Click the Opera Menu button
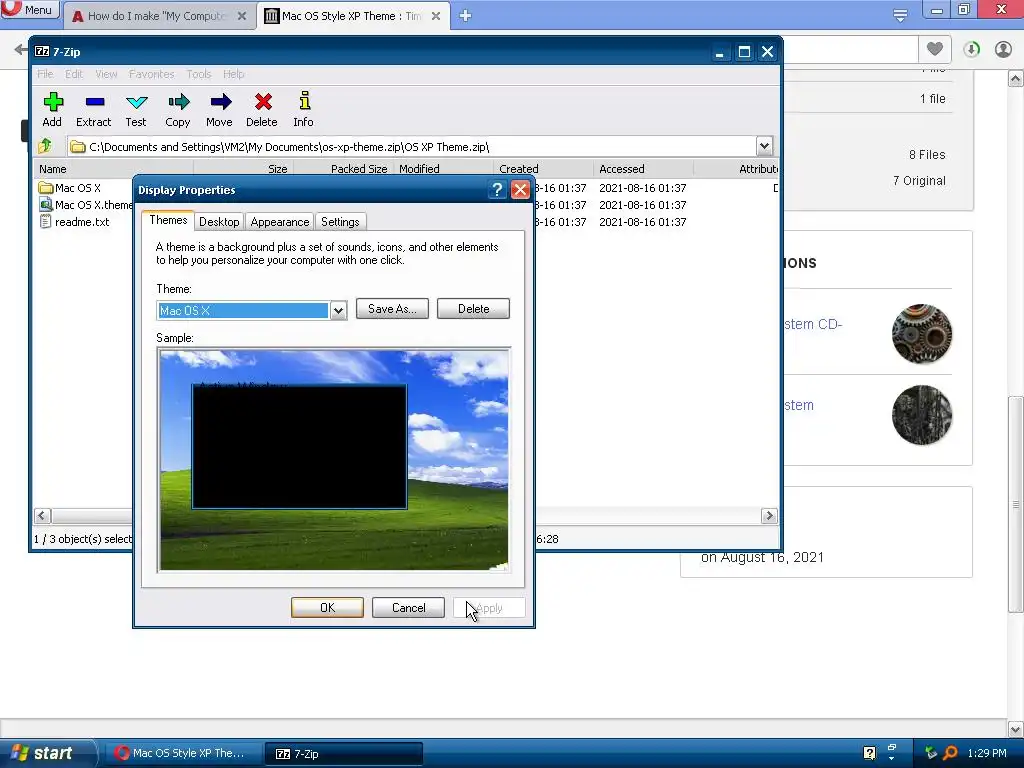Viewport: 1024px width, 768px height. tap(30, 9)
